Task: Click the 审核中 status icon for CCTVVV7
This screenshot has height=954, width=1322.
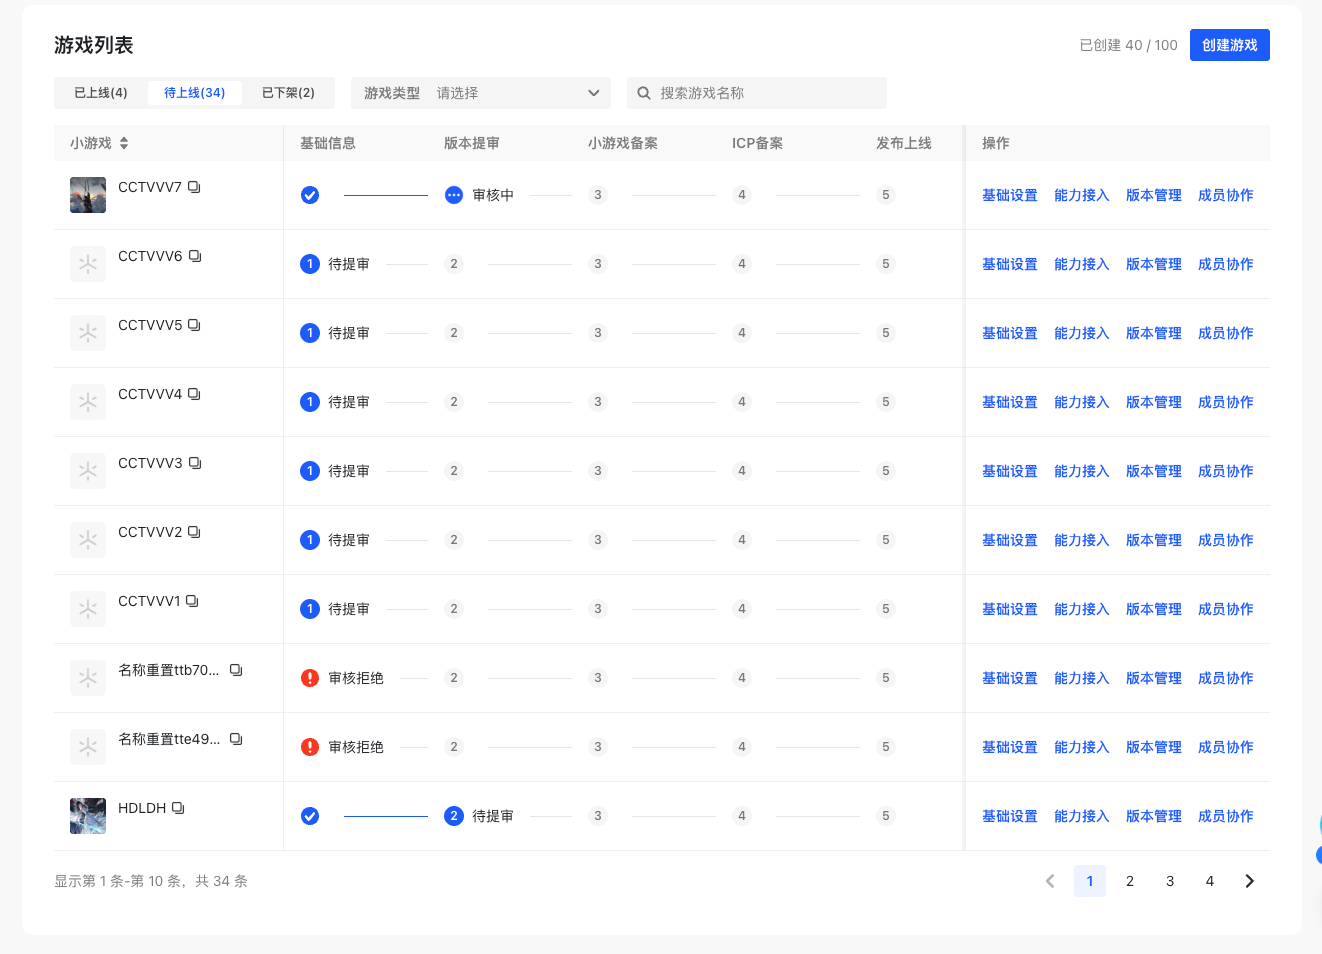Action: pos(454,195)
